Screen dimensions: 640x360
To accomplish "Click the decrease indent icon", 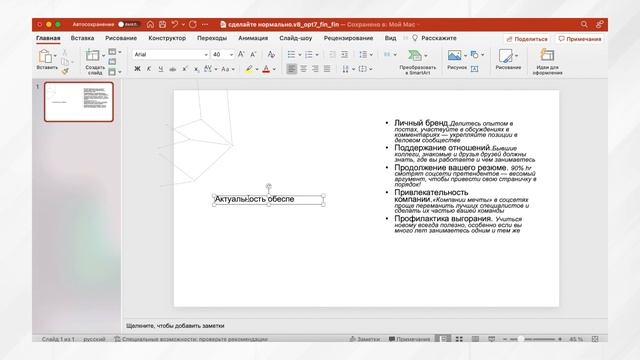I will tap(333, 54).
